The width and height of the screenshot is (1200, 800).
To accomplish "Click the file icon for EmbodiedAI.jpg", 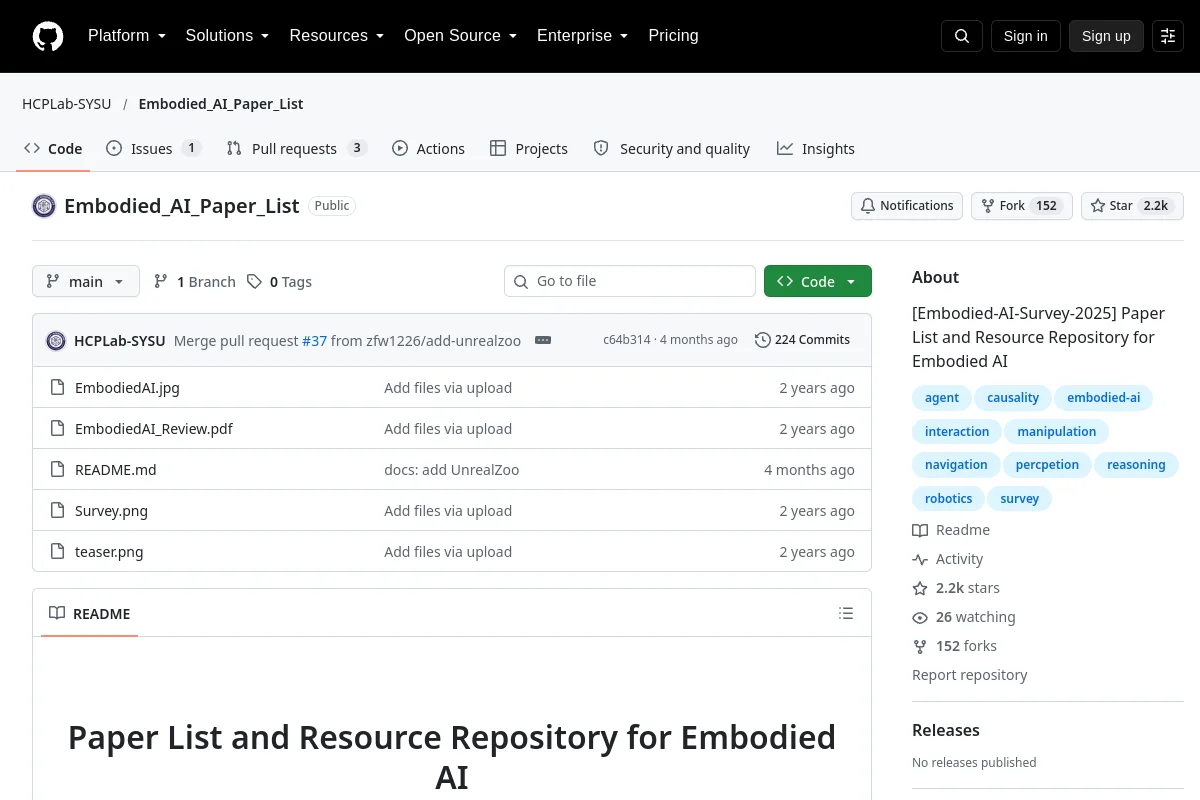I will [57, 388].
